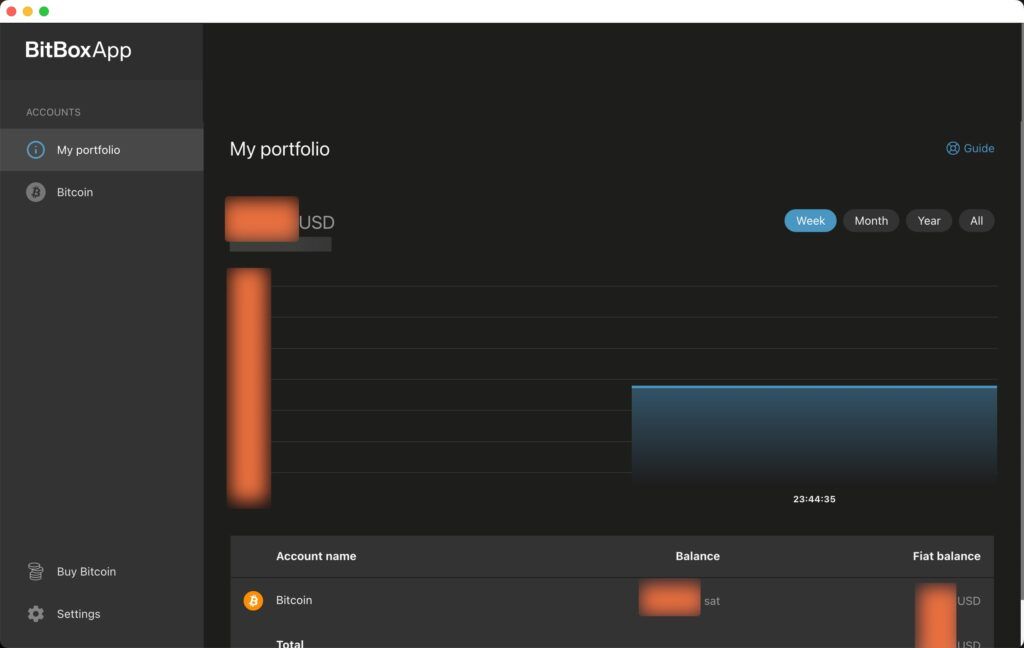The image size is (1024, 648).
Task: Click the orange Bitcoin logo in account table
Action: [253, 600]
